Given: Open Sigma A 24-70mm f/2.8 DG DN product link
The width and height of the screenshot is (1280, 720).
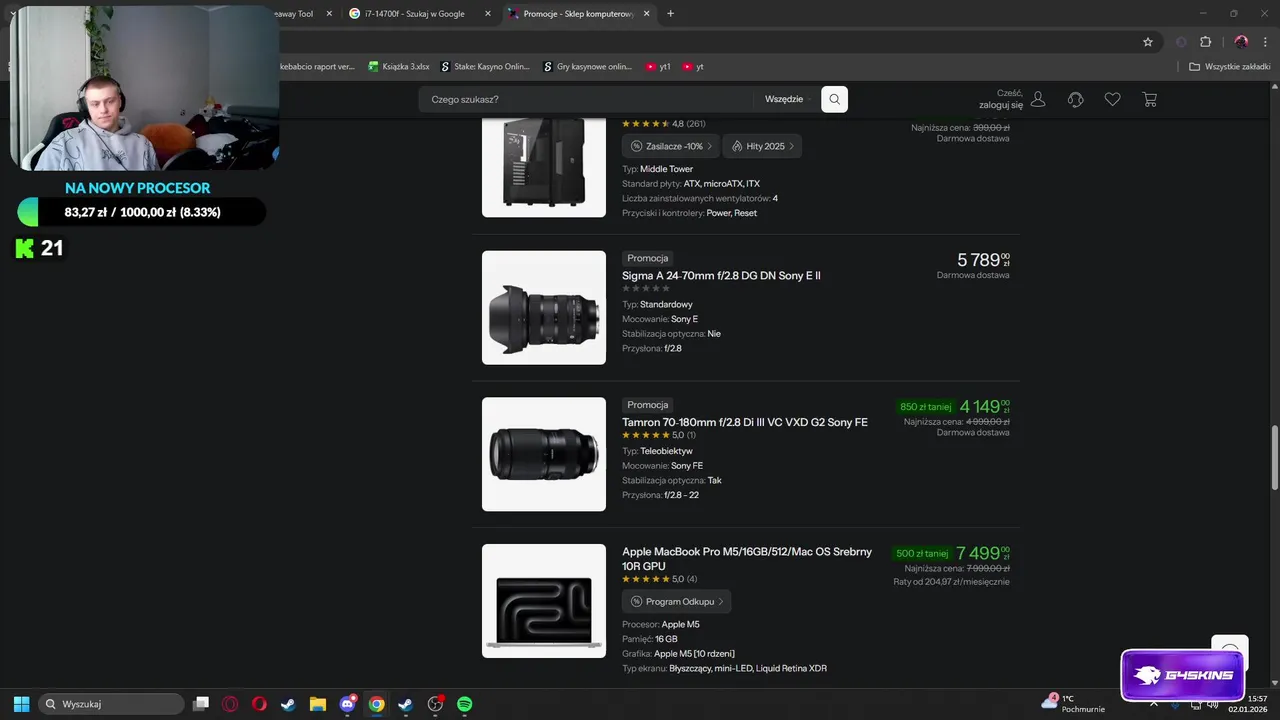Looking at the screenshot, I should (x=721, y=275).
